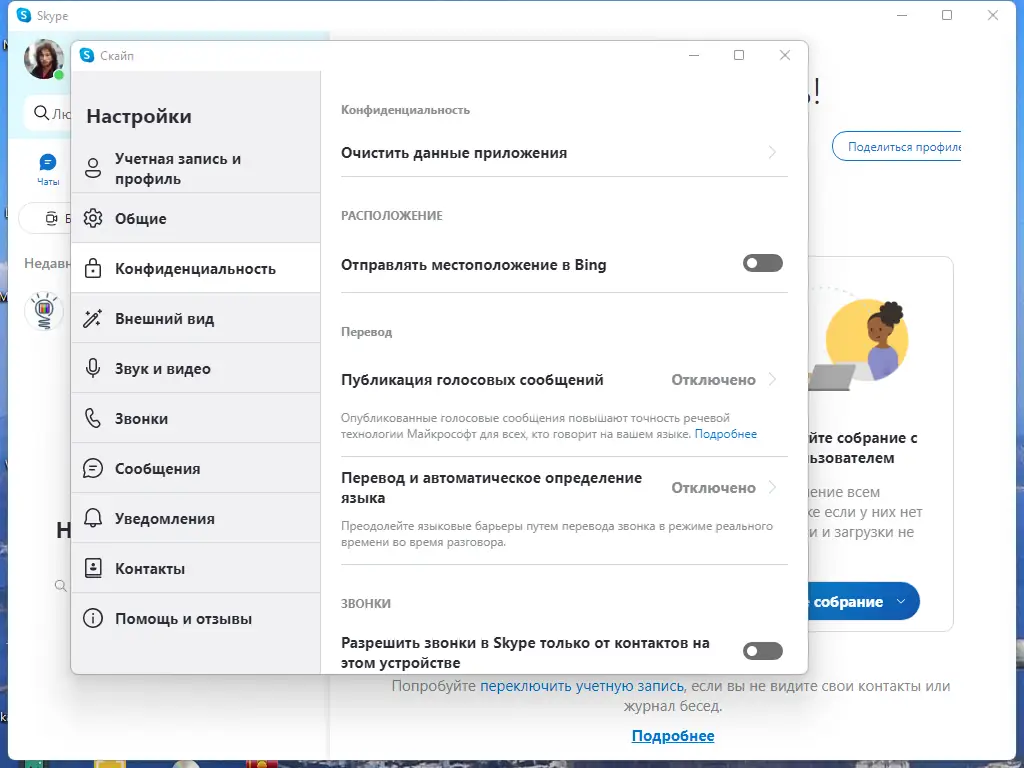The width and height of the screenshot is (1024, 768).
Task: Toggle allowing Skype calls from contacts only
Action: 762,651
